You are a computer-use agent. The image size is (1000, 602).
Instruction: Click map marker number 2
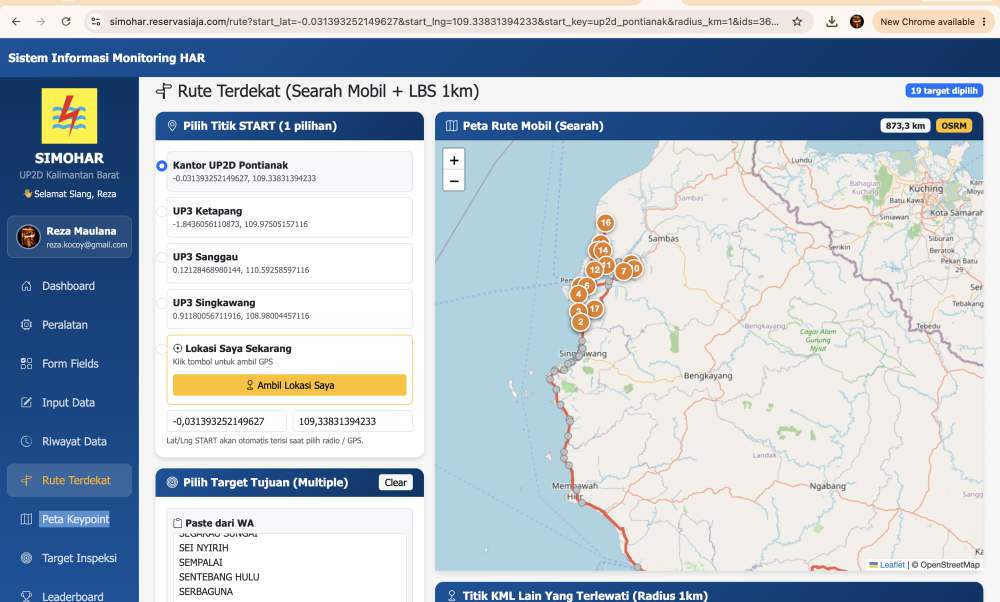click(x=580, y=322)
